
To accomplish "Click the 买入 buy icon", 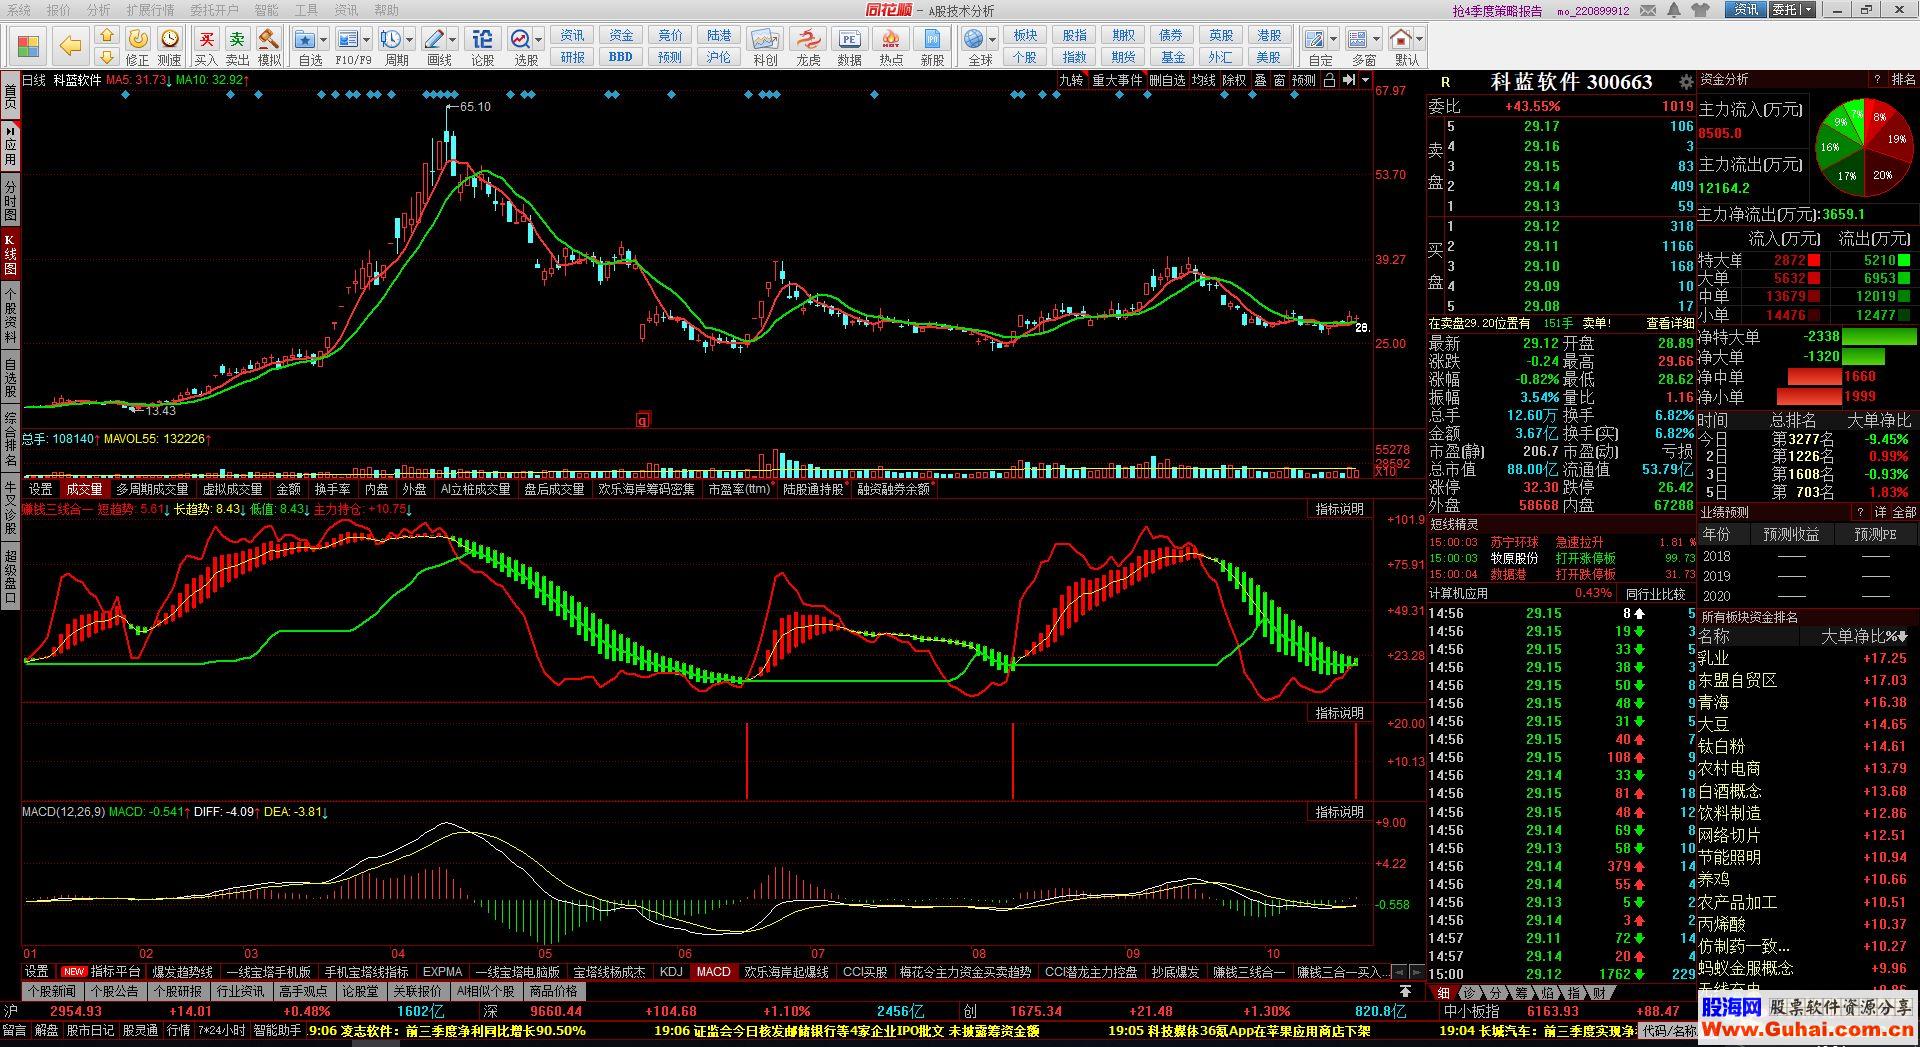I will pyautogui.click(x=206, y=39).
